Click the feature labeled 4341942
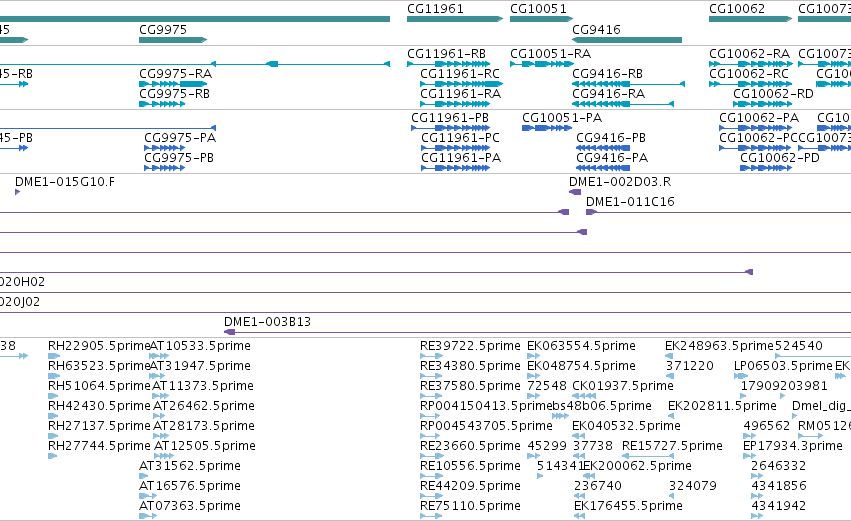Image resolution: width=851 pixels, height=521 pixels. 778,506
